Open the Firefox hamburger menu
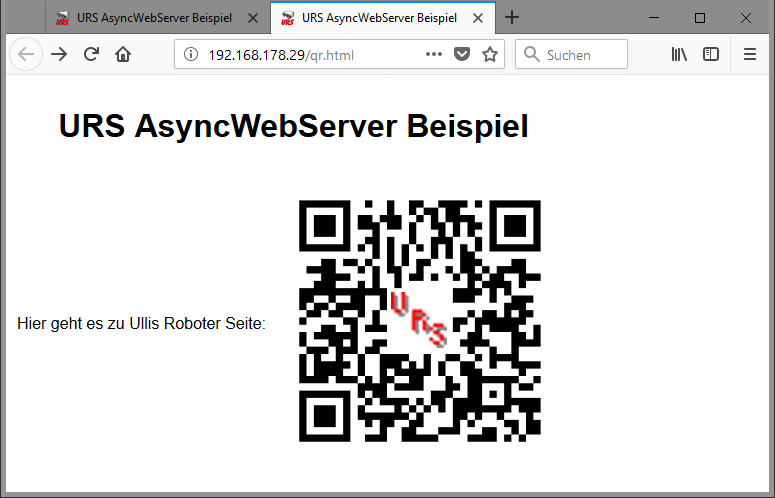 (x=750, y=54)
